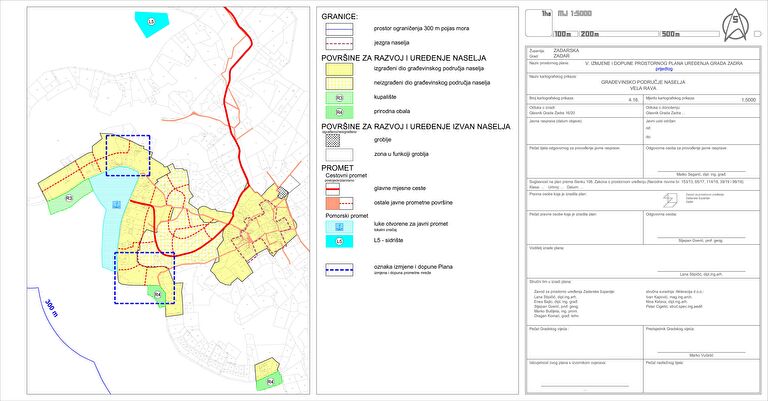This screenshot has height=401, width=768.
Task: Click the planning institute logo in title block
Action: pyautogui.click(x=670, y=200)
